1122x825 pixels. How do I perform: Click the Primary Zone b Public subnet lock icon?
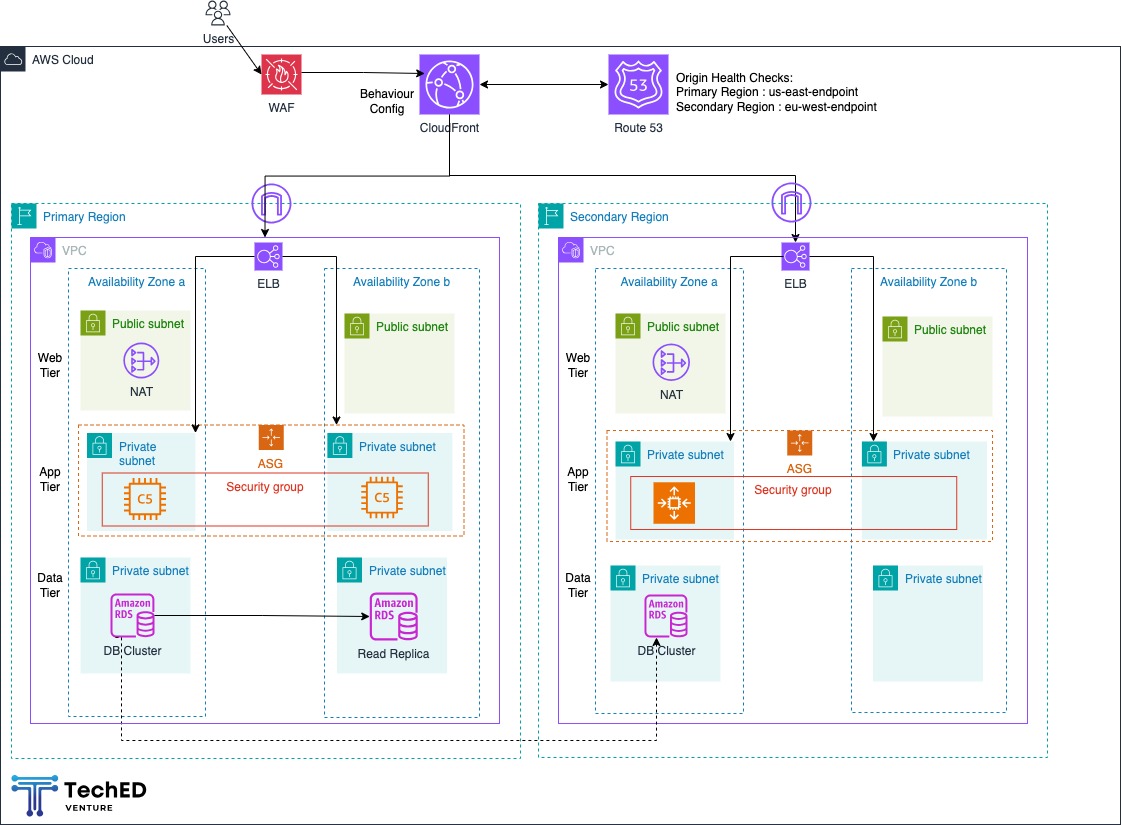tap(357, 326)
